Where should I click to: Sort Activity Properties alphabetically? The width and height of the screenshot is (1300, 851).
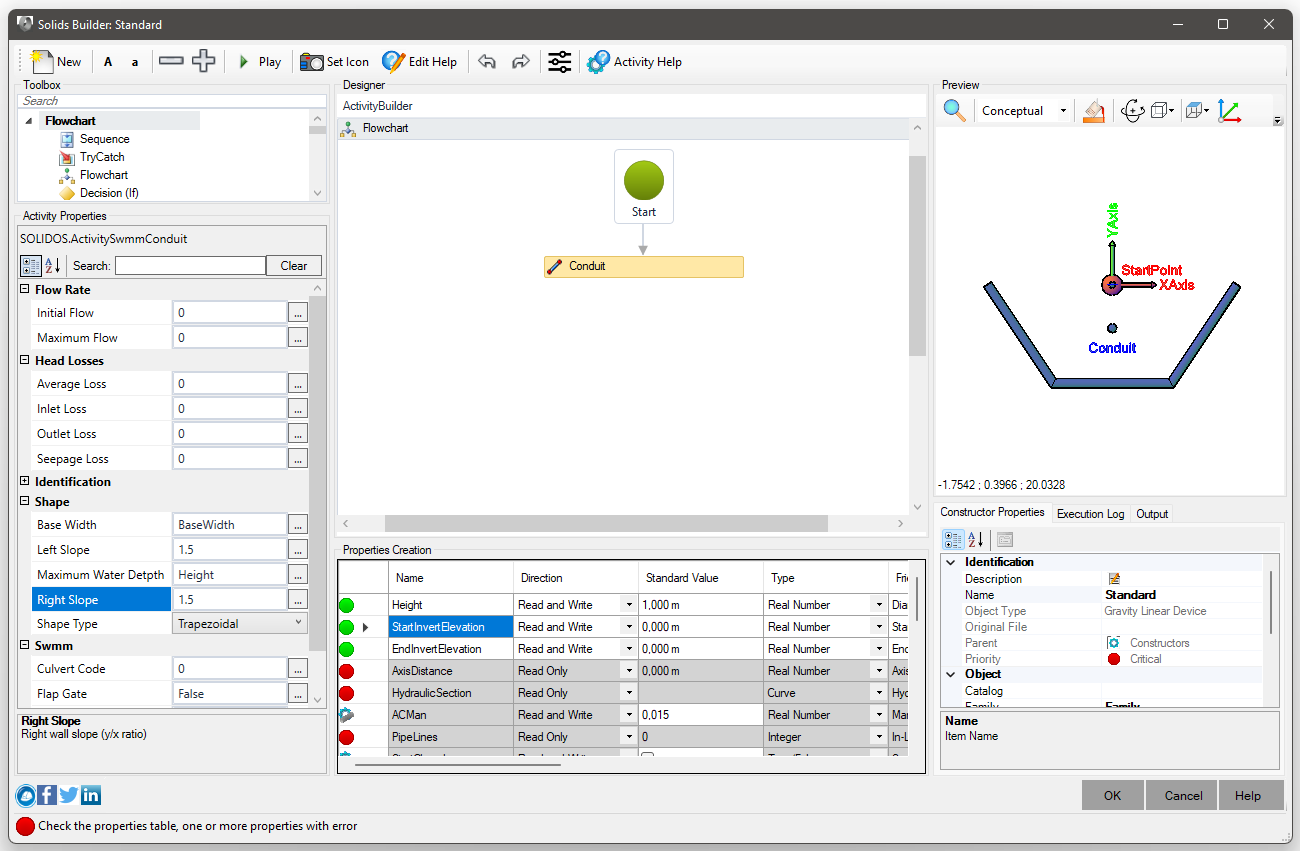tap(53, 266)
